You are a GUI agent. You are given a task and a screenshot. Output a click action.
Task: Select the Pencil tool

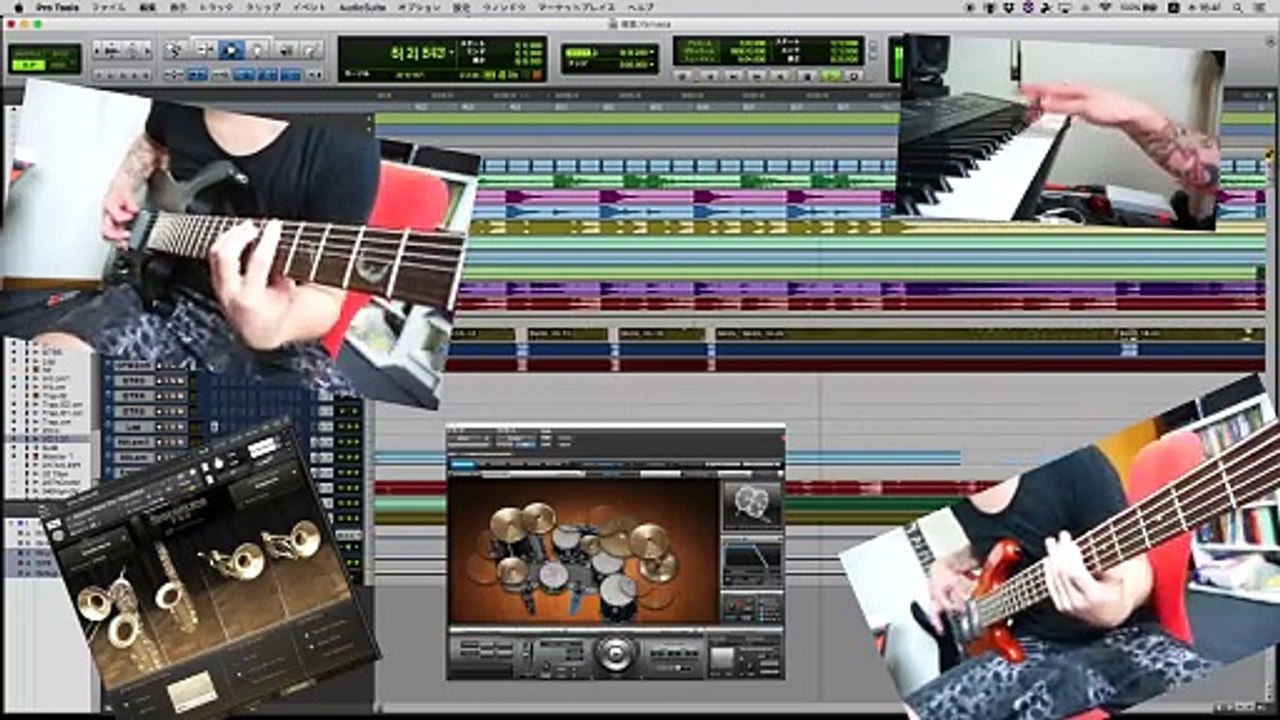[312, 49]
